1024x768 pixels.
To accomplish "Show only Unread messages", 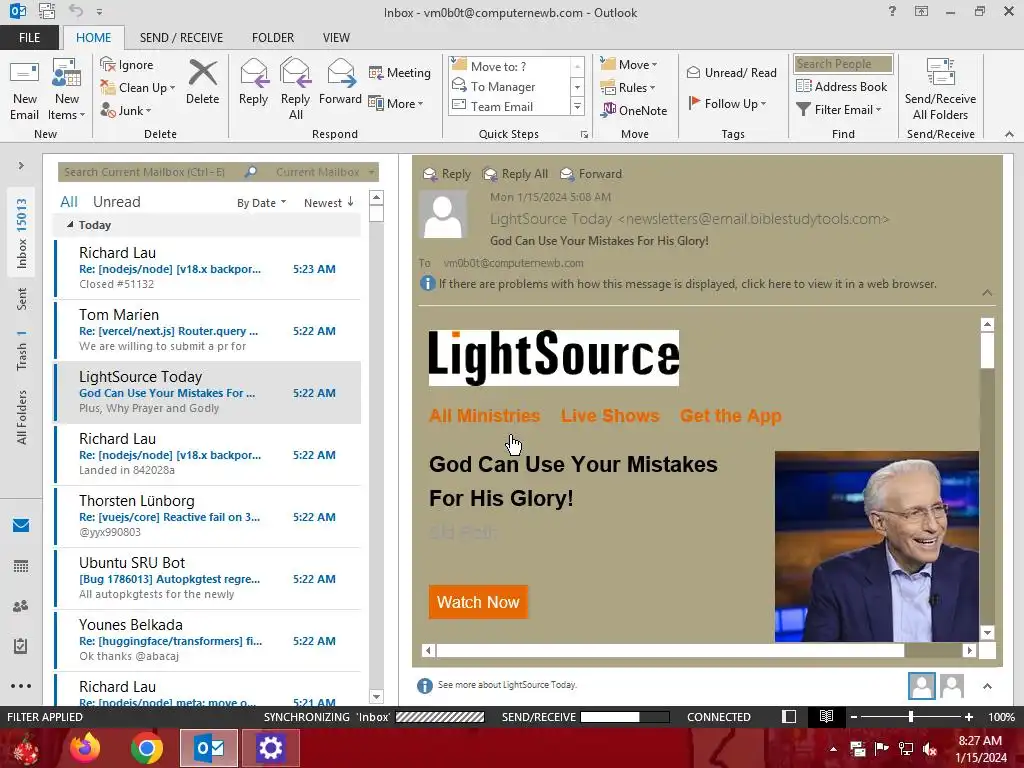I will [116, 202].
